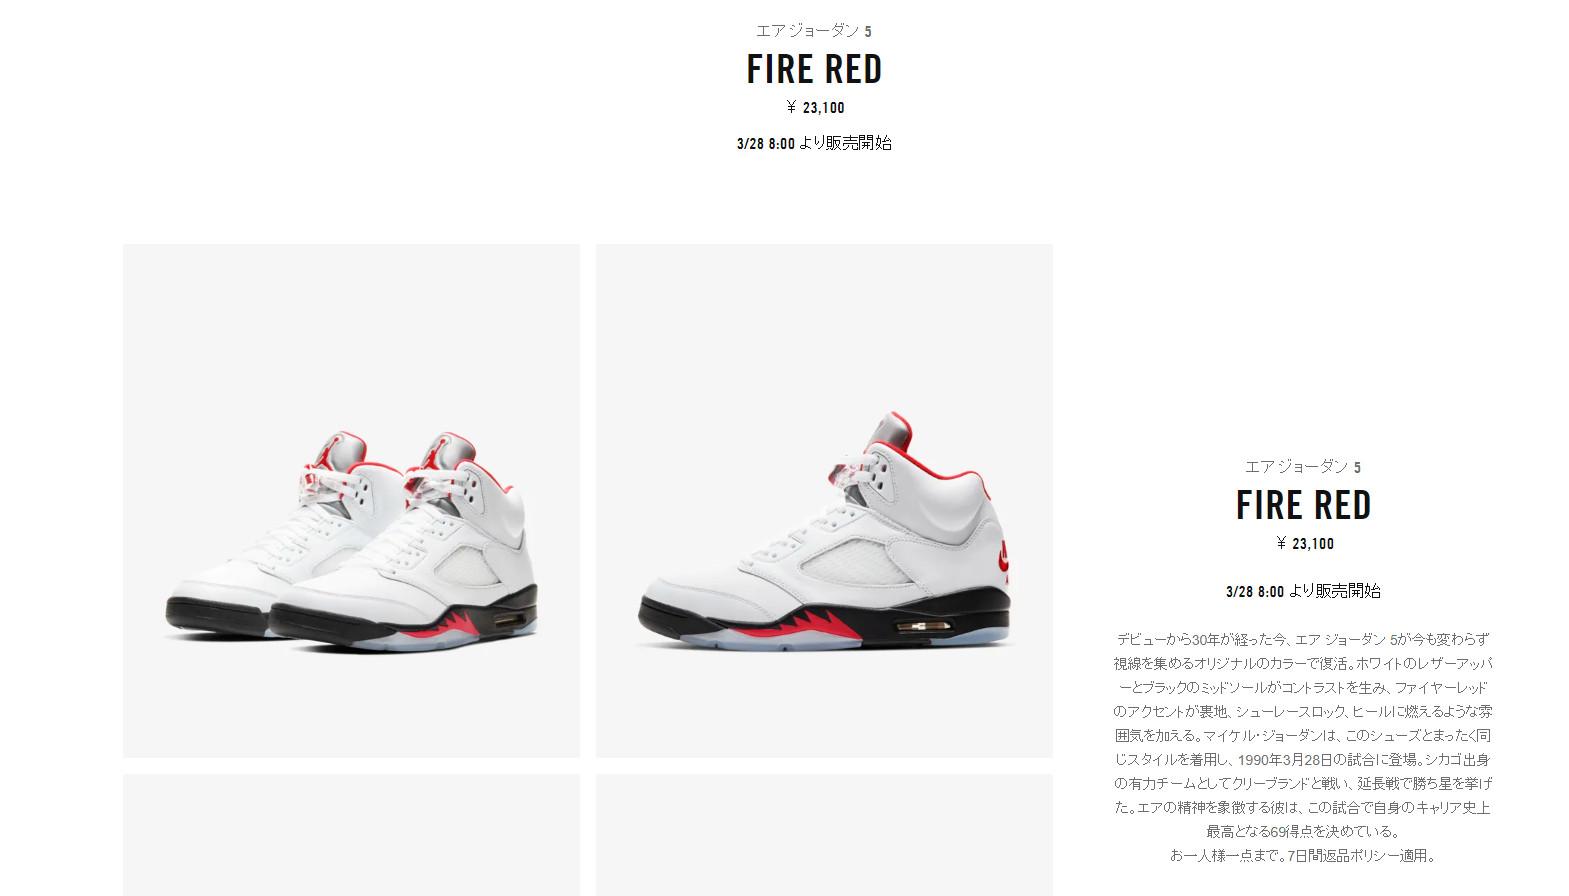This screenshot has height=896, width=1569.
Task: Open the single side-view sneaker photo
Action: [824, 500]
